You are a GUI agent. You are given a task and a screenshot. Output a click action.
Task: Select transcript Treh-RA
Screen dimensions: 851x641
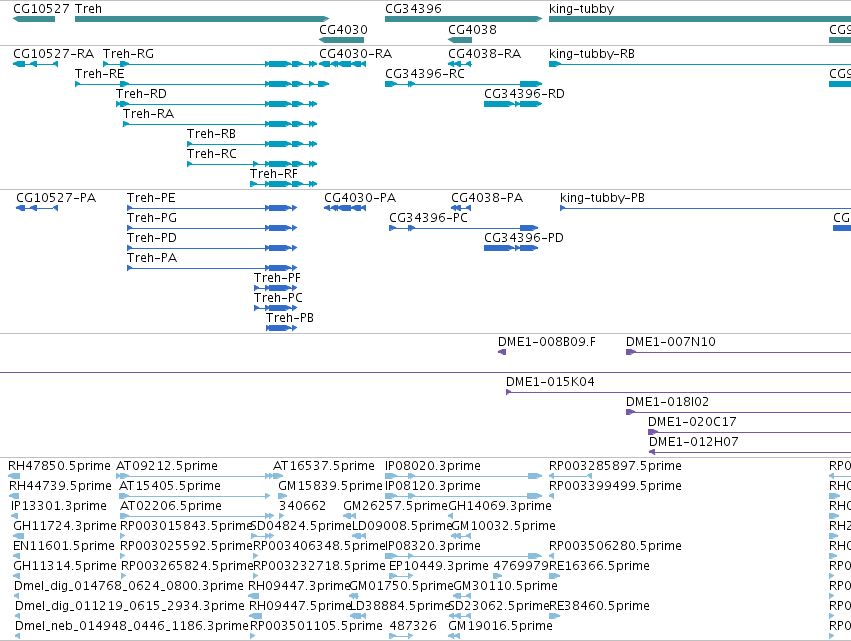coord(220,124)
